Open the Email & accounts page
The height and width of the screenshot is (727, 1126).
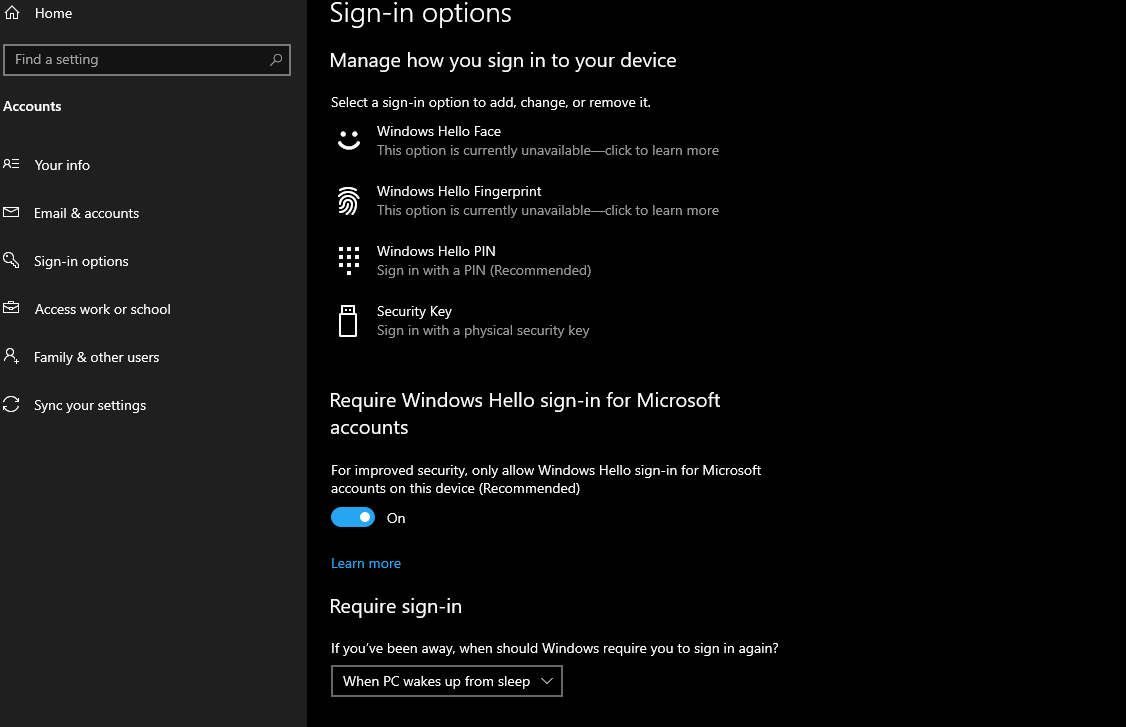pos(86,213)
